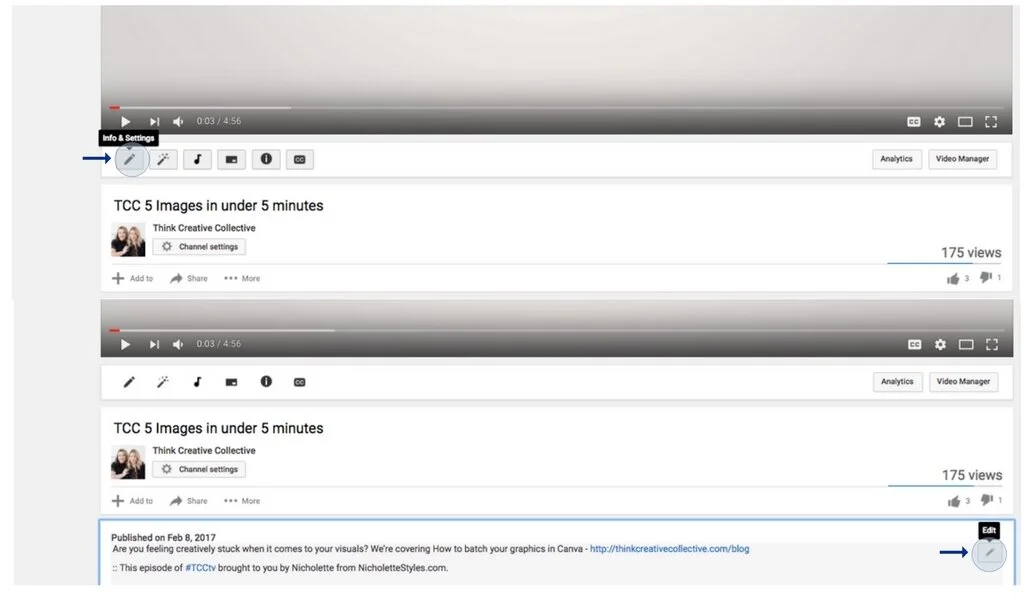
Task: Click lower Analytics button
Action: coord(897,381)
